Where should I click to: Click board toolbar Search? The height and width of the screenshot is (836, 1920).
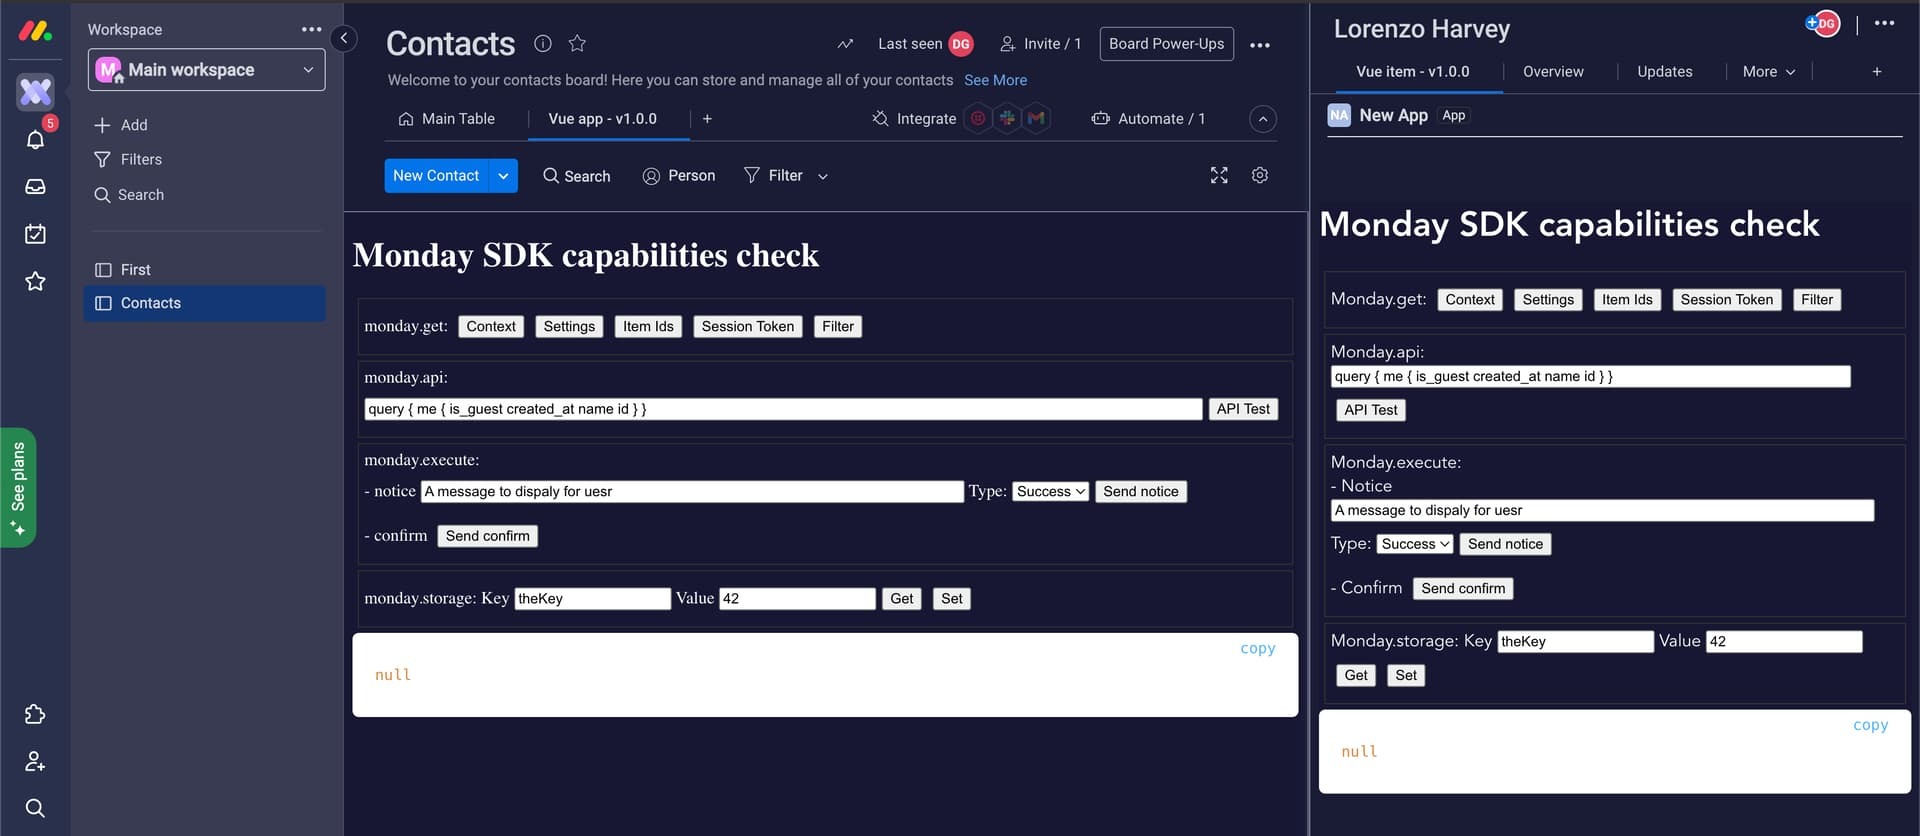(x=577, y=176)
